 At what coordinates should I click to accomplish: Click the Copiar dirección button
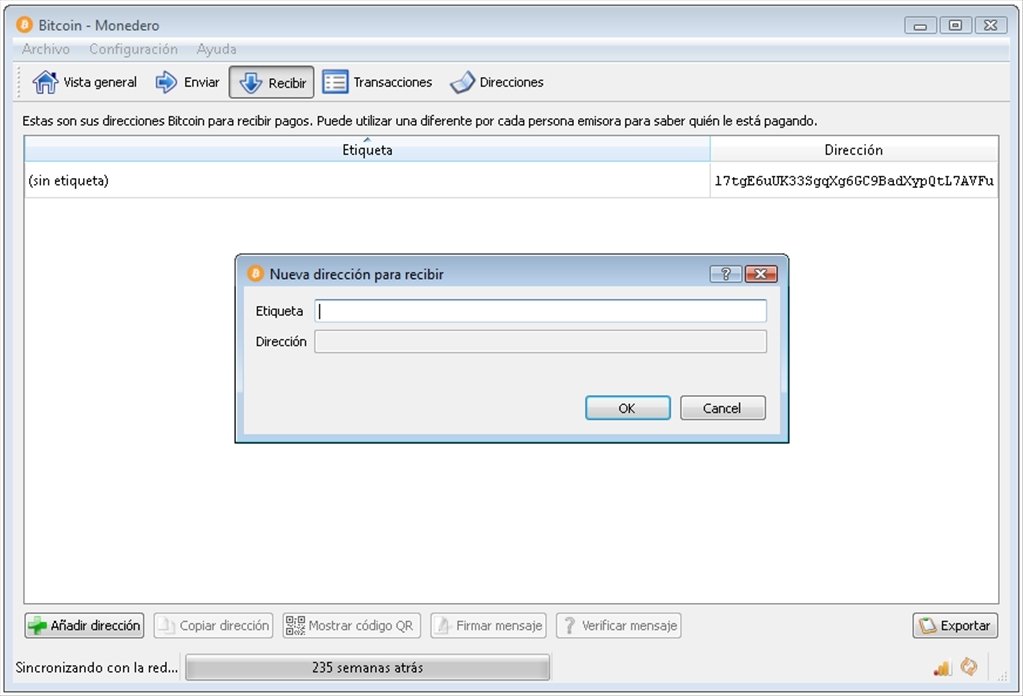(213, 626)
